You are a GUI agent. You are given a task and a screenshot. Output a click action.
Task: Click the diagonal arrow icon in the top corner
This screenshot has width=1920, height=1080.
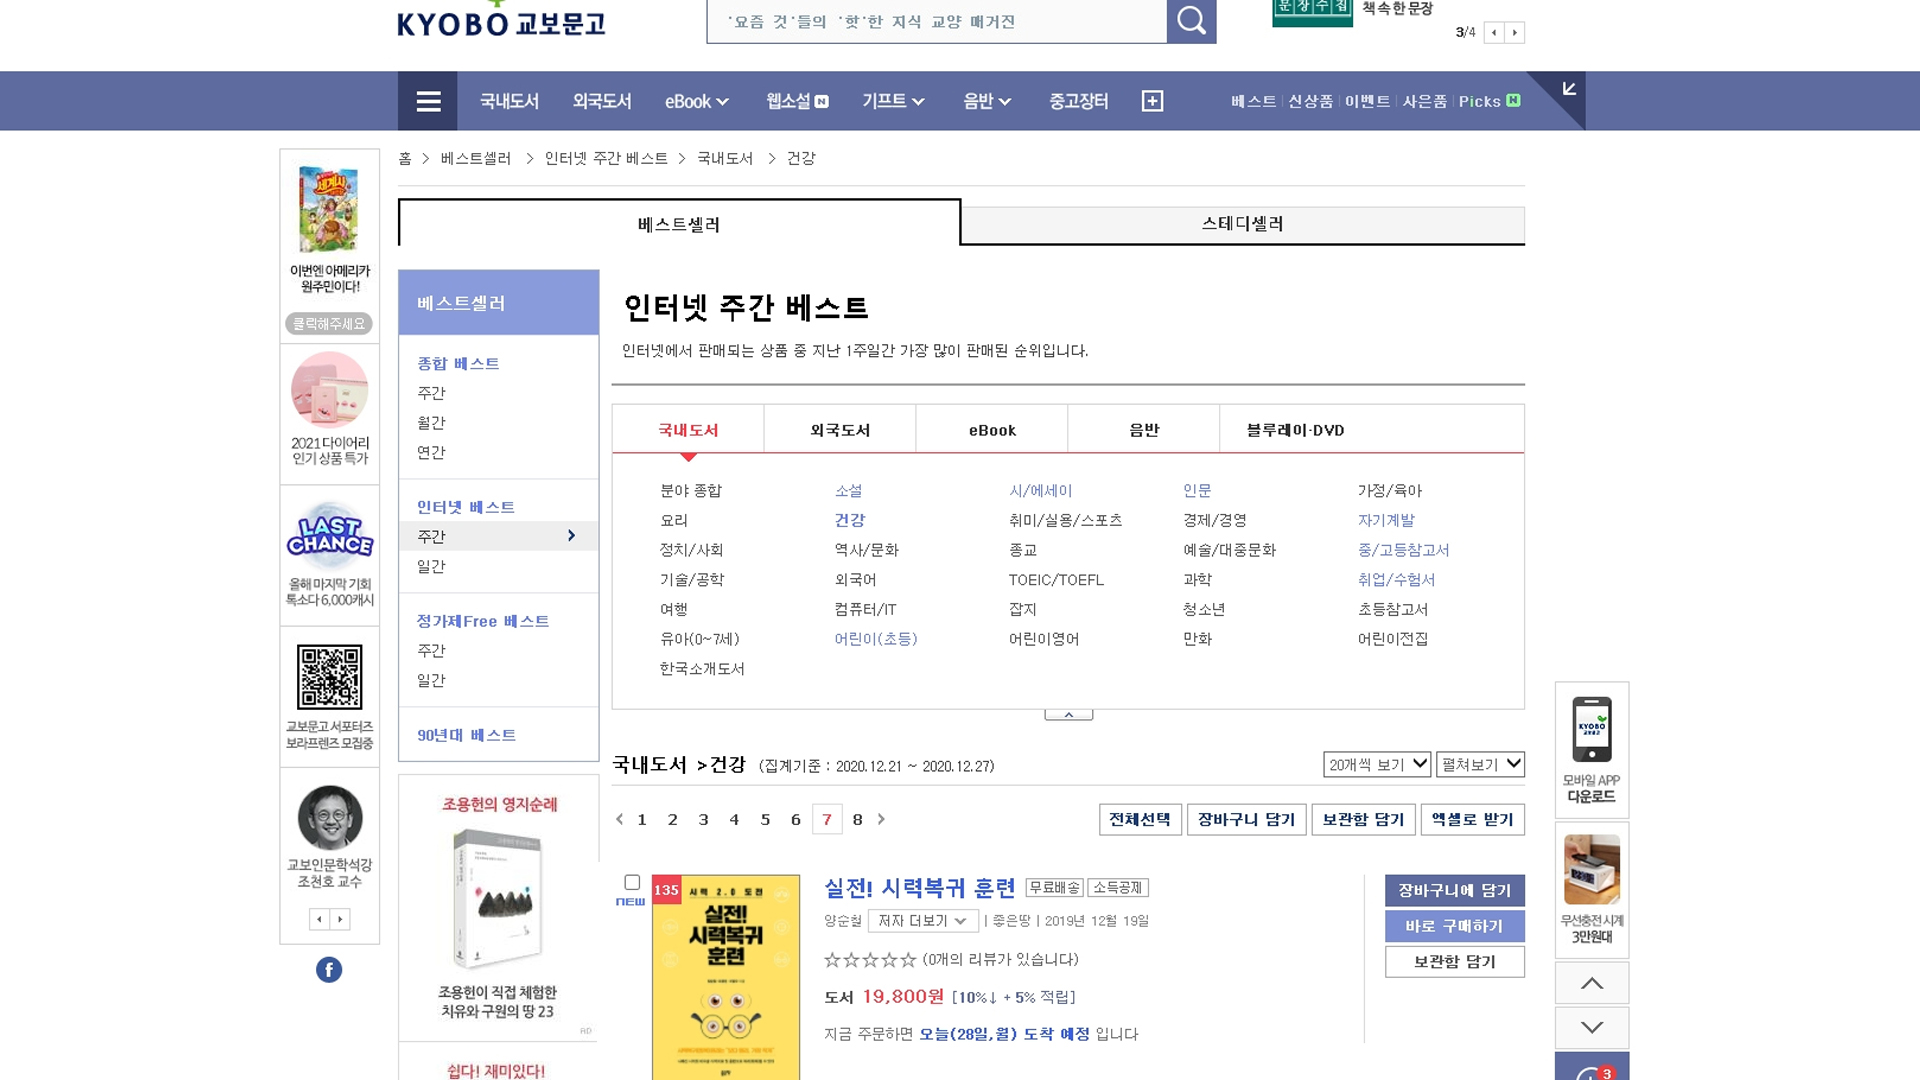click(x=1568, y=90)
